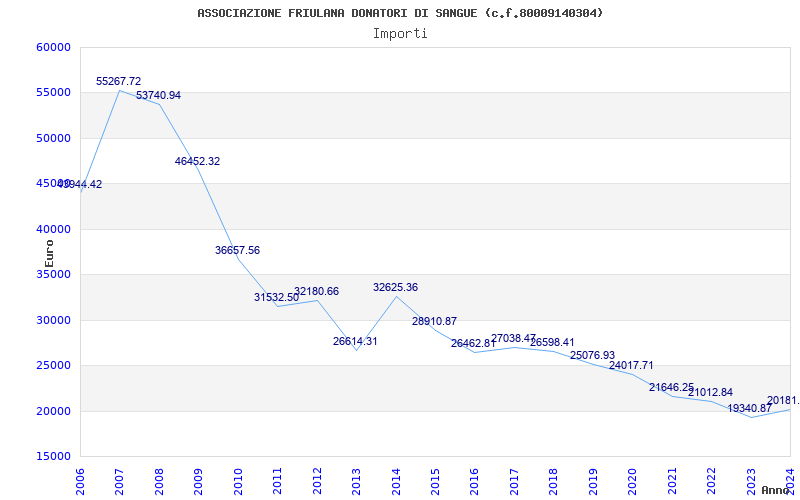Click the data label 28910.87
Viewport: 800px width, 500px height.
point(435,321)
